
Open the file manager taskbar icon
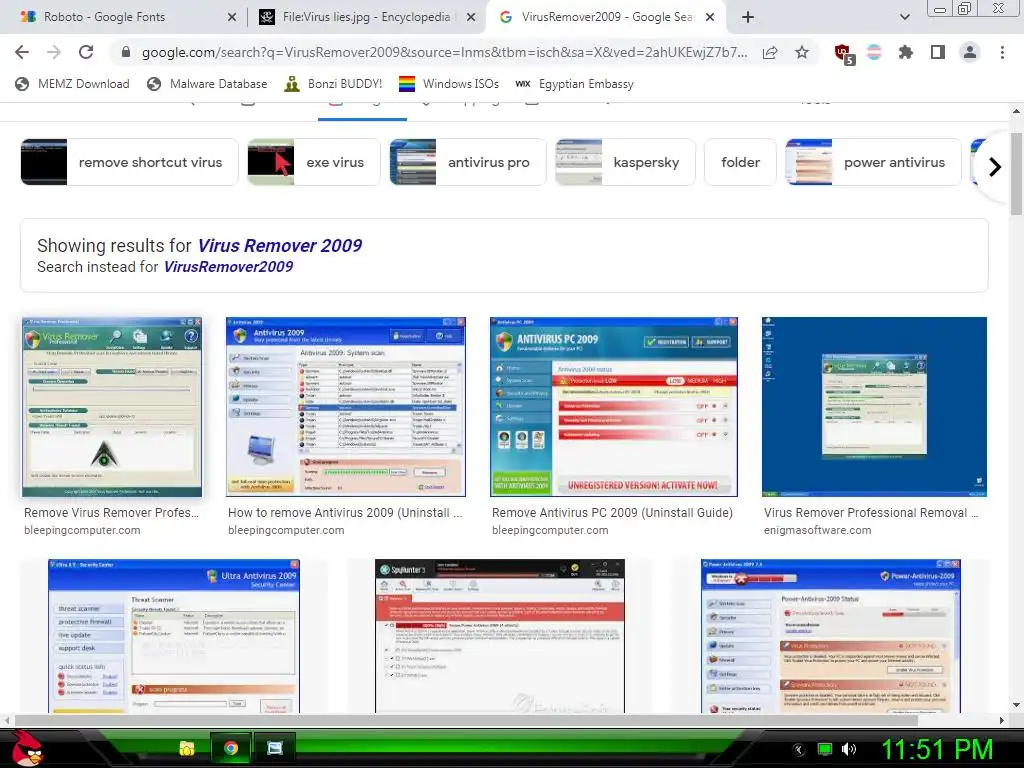tap(187, 748)
